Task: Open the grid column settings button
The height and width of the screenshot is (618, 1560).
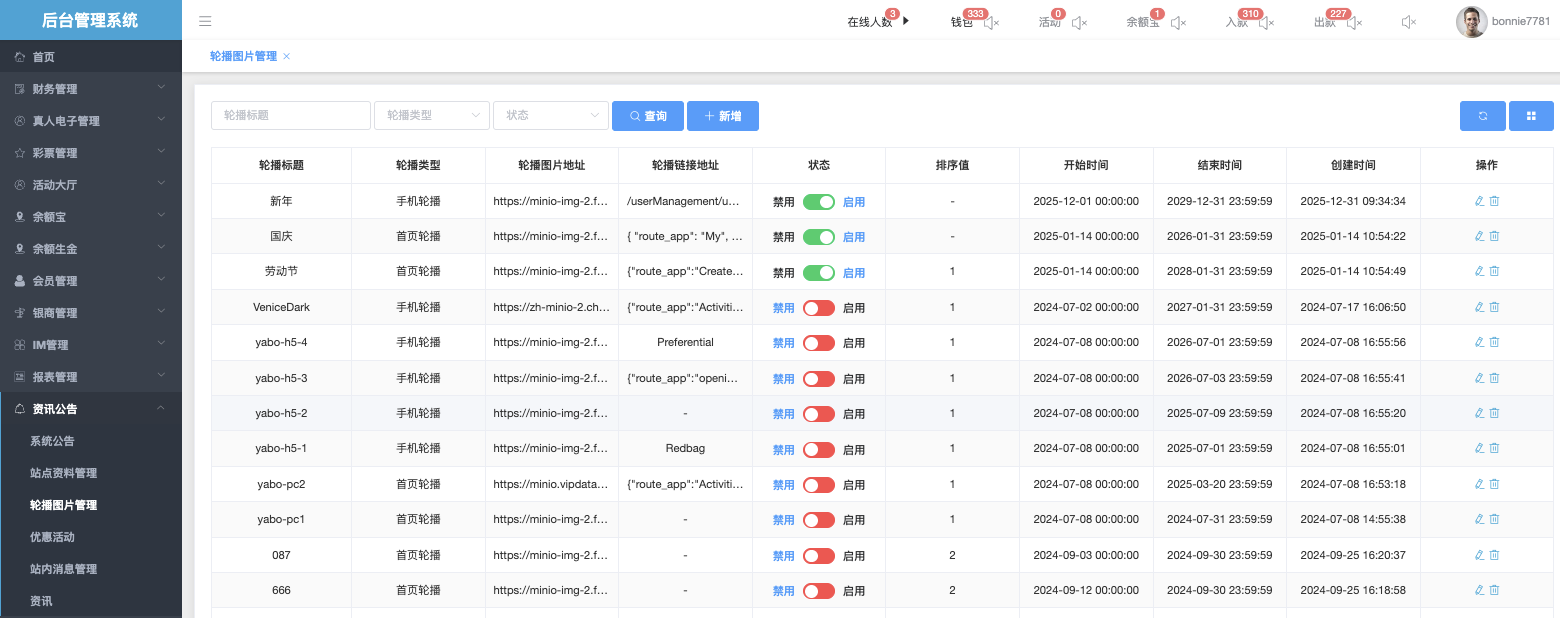Action: [x=1531, y=116]
